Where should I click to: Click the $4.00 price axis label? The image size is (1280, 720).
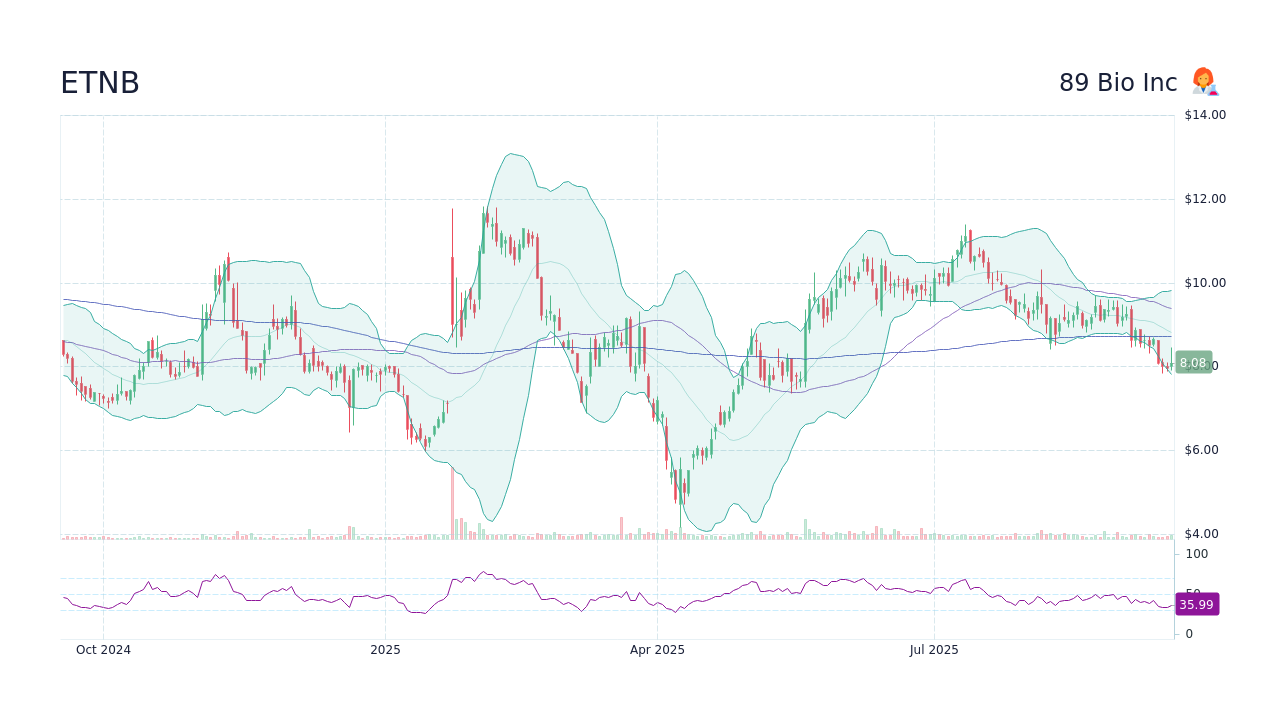point(1202,533)
